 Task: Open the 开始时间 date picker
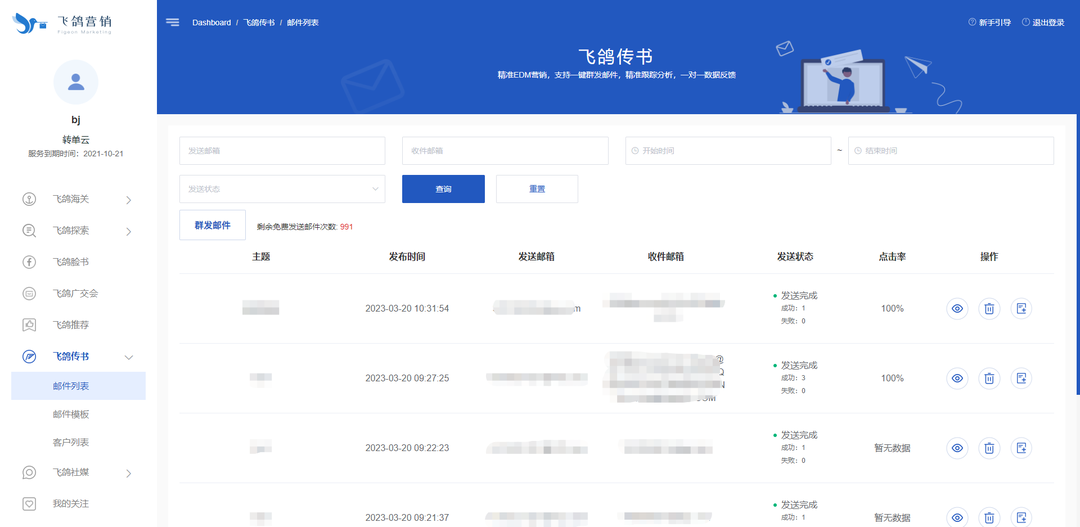(x=728, y=151)
